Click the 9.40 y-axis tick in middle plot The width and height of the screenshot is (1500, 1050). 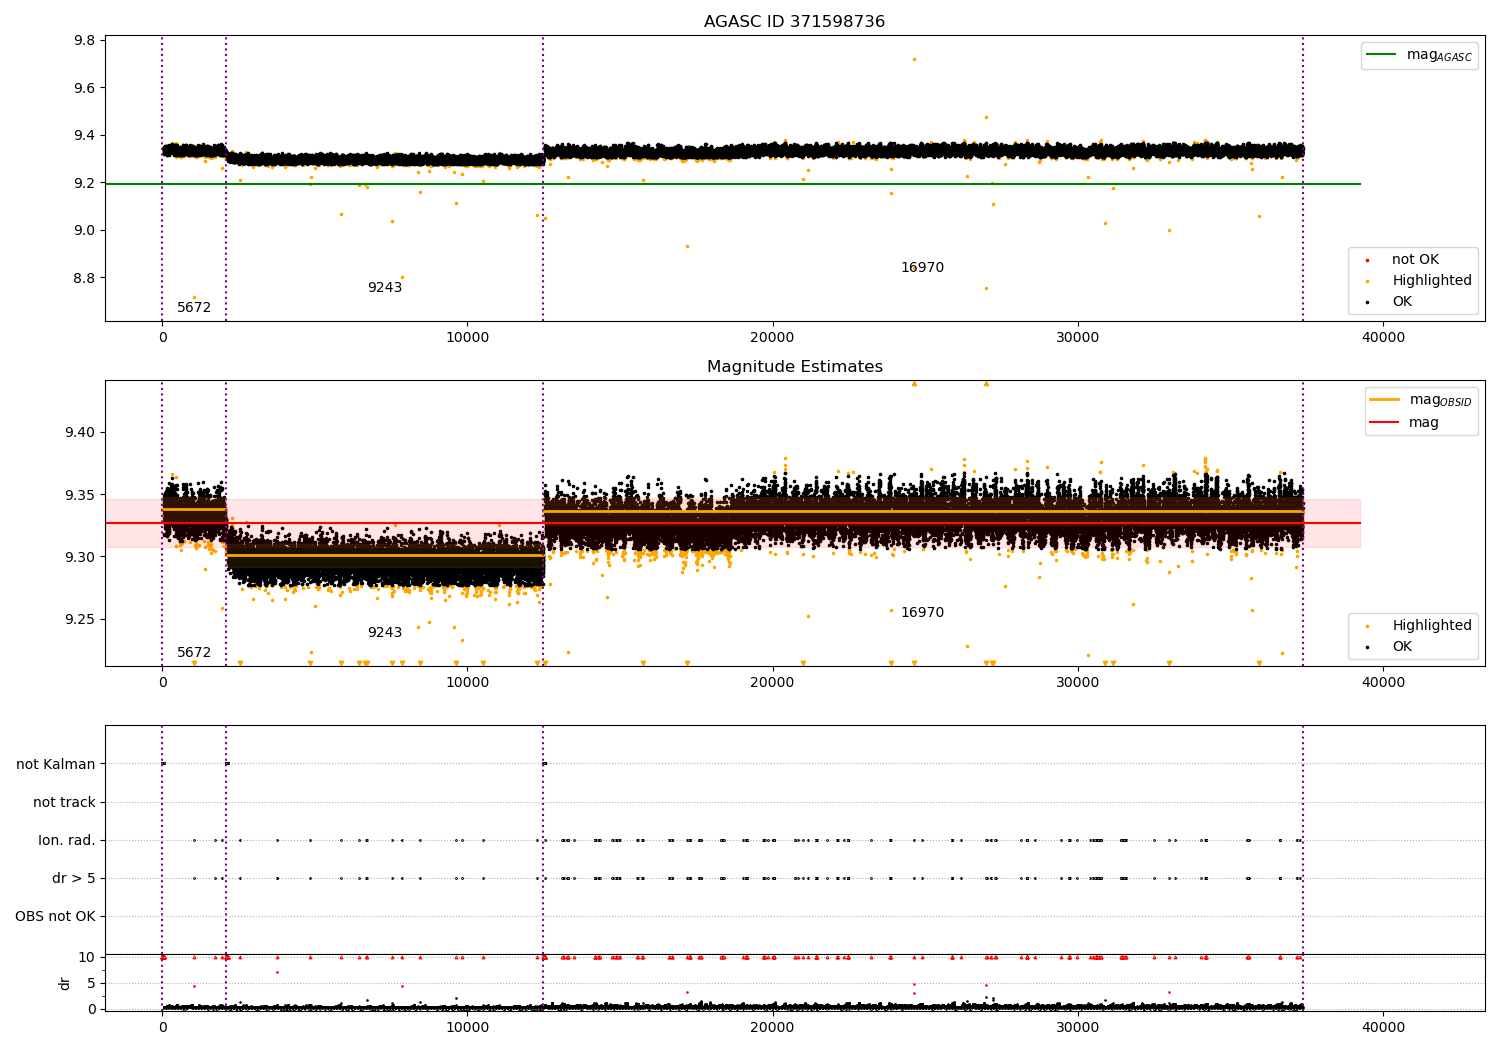[81, 433]
